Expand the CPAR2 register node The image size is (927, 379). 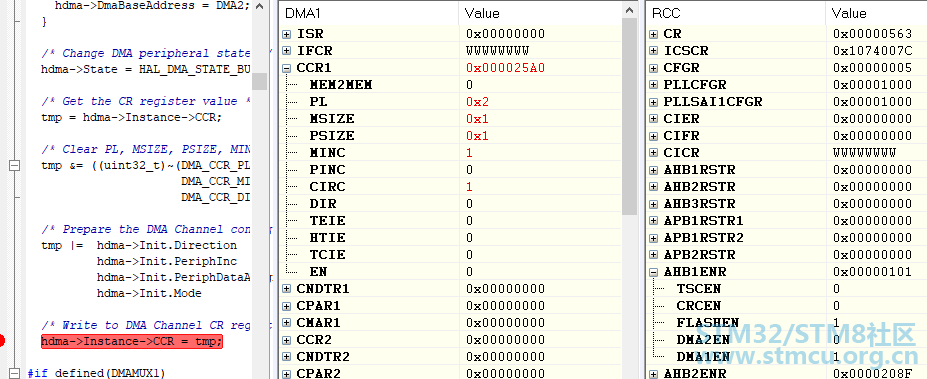287,374
